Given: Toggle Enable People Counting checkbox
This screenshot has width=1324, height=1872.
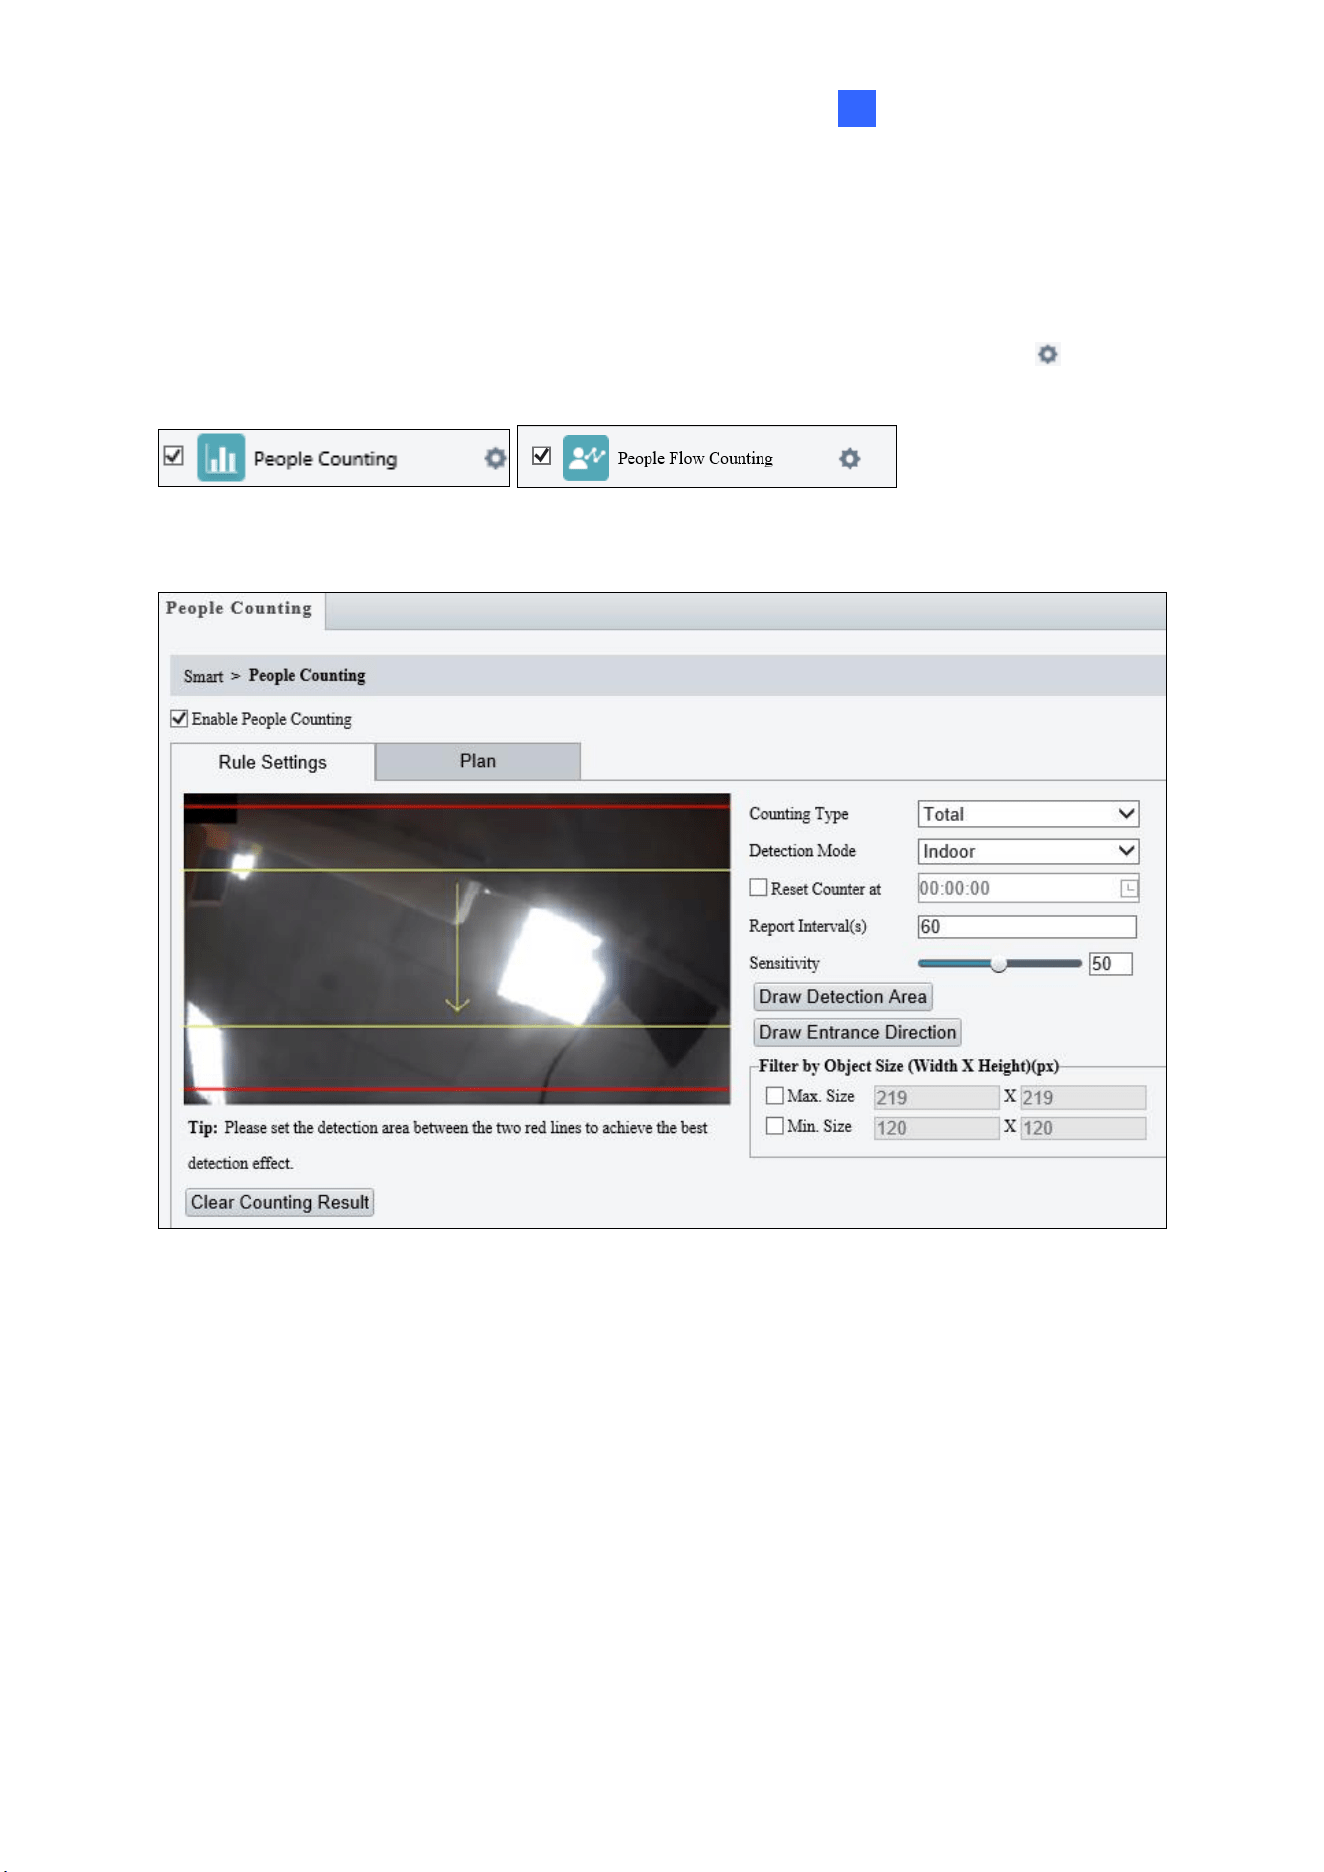Looking at the screenshot, I should [x=179, y=718].
